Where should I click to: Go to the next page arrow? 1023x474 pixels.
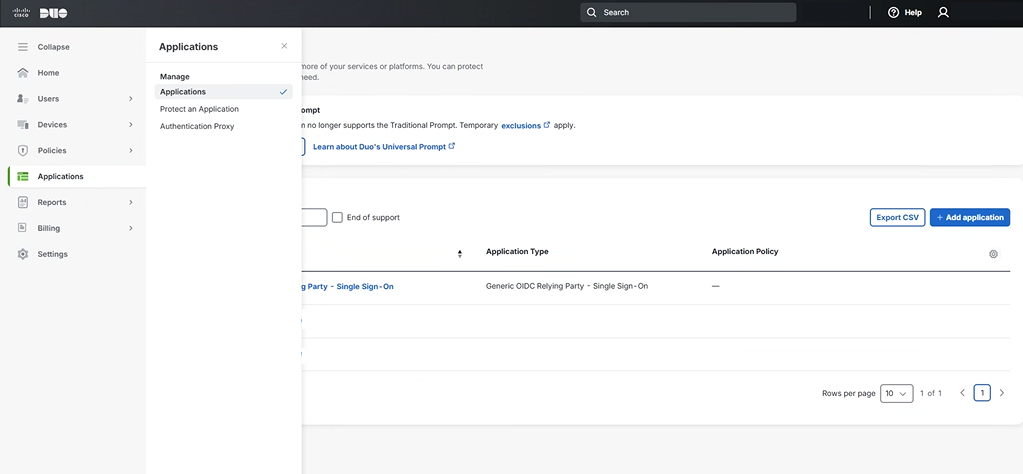(1001, 393)
